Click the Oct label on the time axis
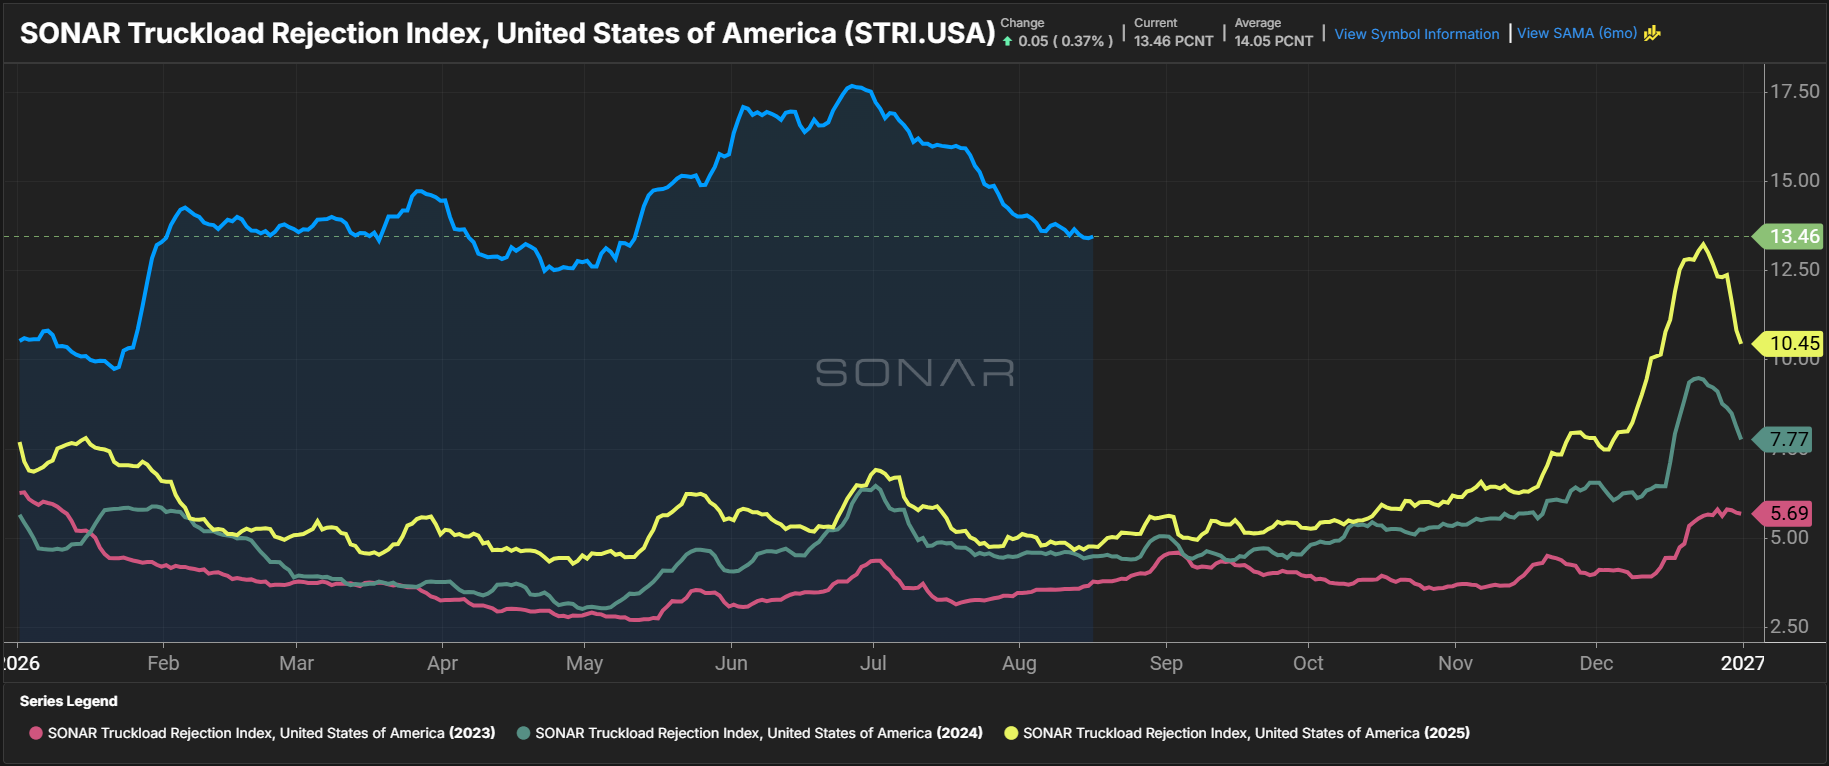This screenshot has width=1829, height=766. pos(1308,663)
